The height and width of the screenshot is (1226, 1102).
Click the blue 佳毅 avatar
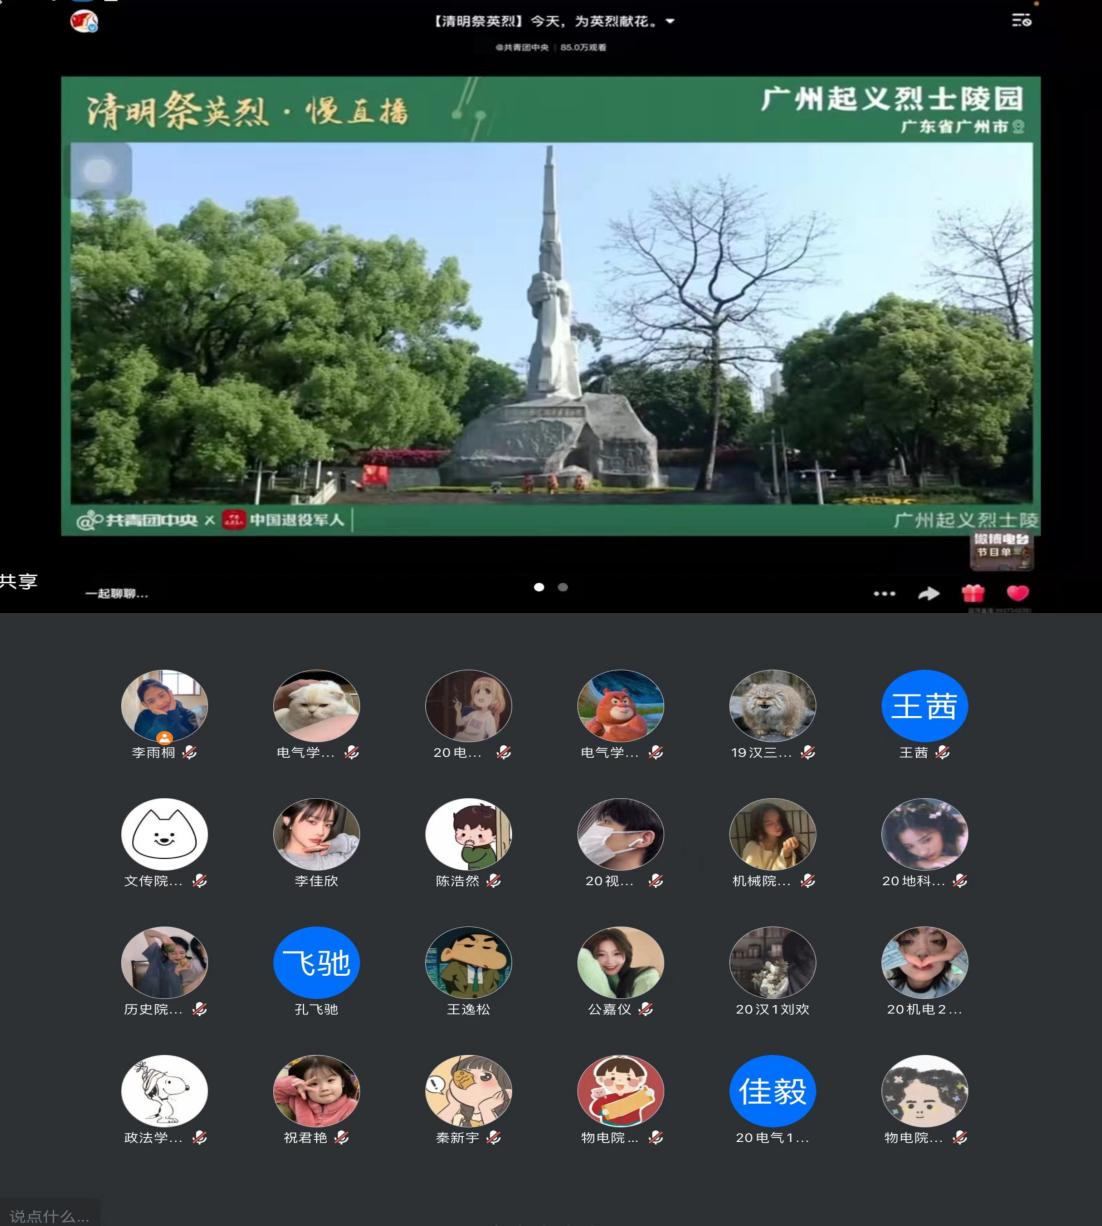[x=772, y=1090]
